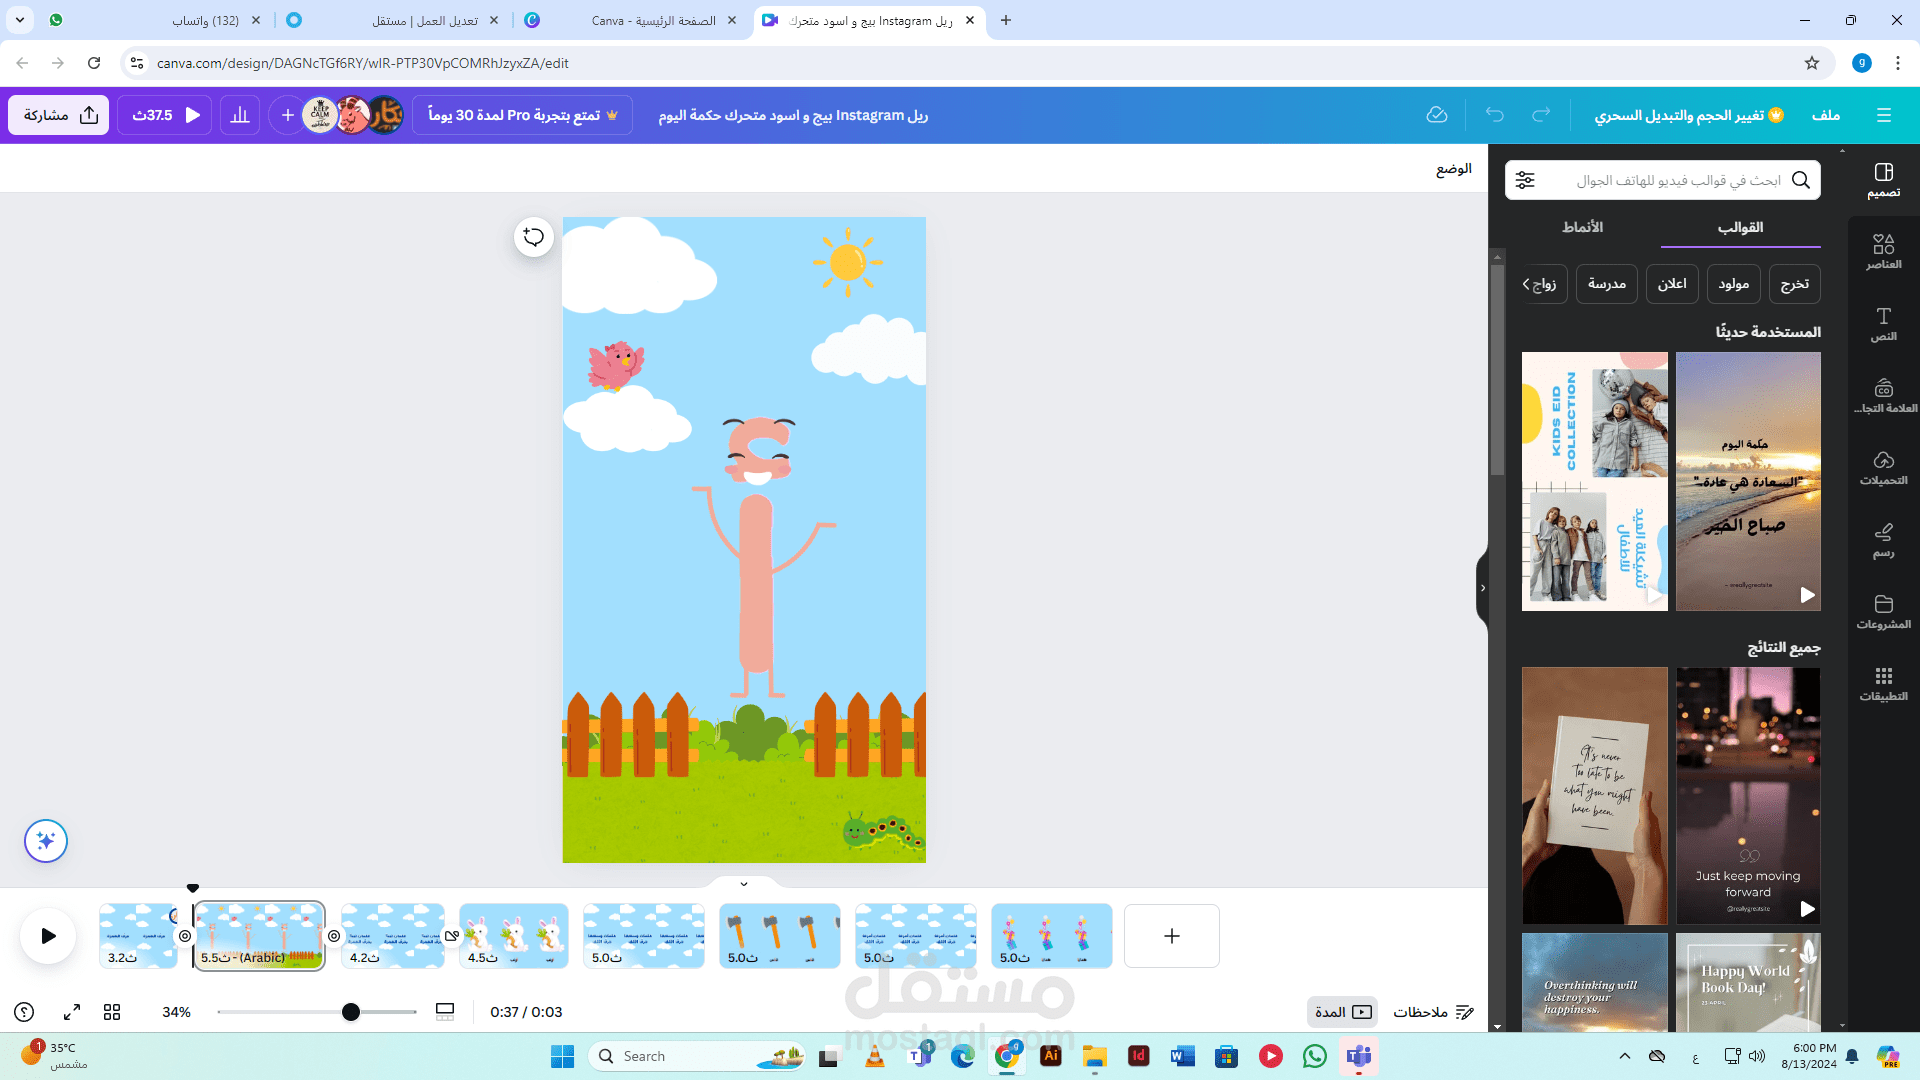Expand Chrome tab search dropdown arrow
The image size is (1920, 1080).
(x=20, y=20)
